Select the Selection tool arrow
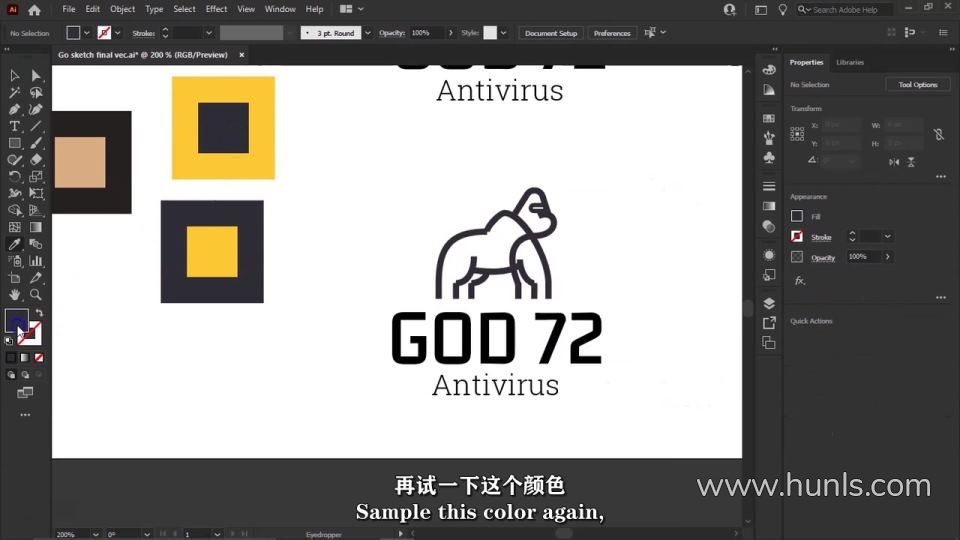960x540 pixels. coord(15,75)
